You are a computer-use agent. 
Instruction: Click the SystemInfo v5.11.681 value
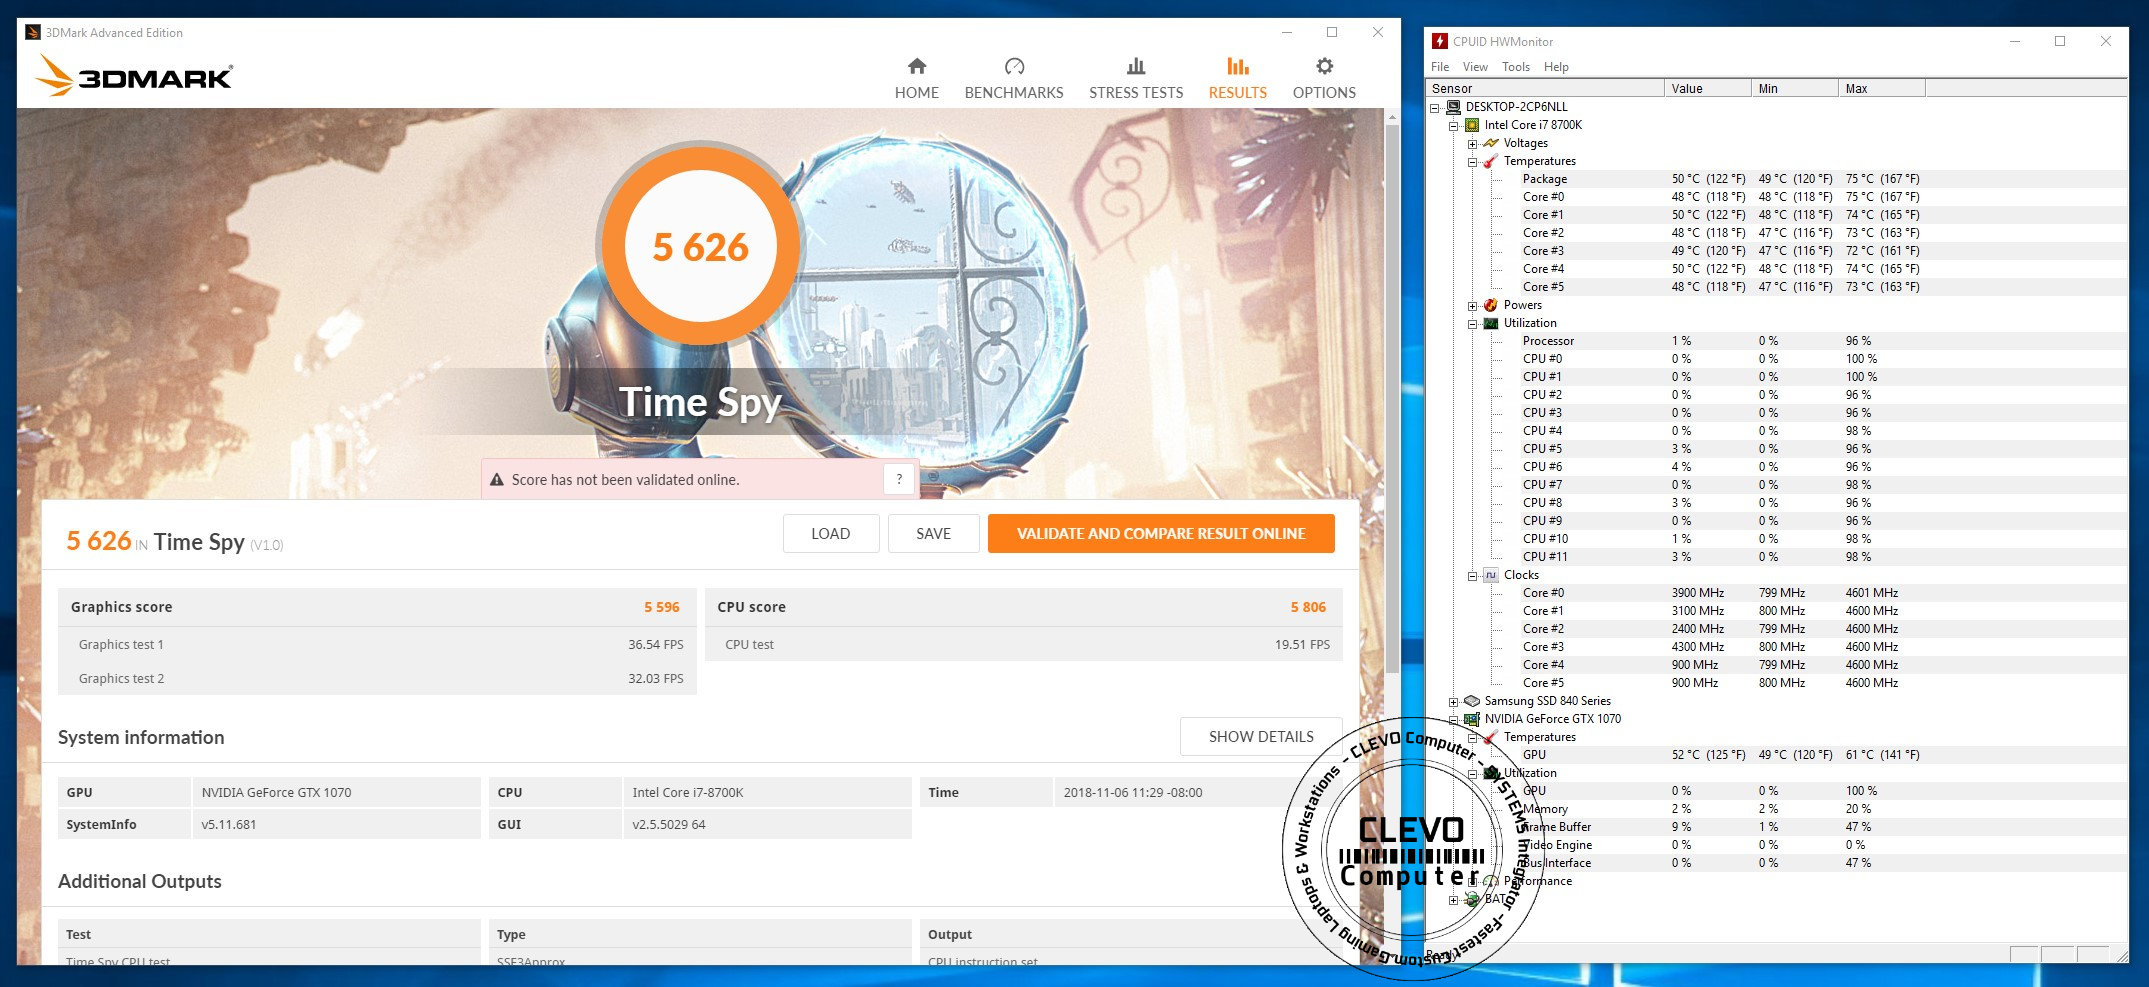point(229,825)
